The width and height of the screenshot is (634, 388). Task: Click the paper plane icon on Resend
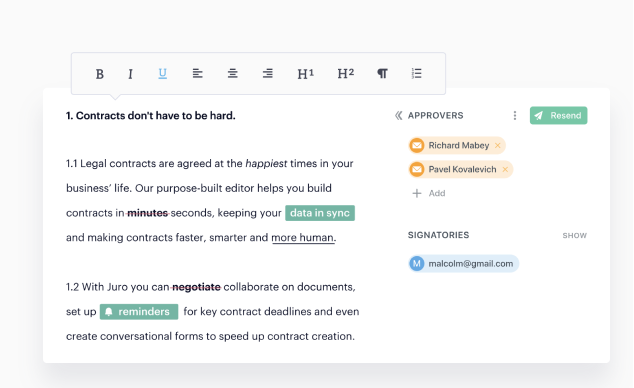[x=539, y=116]
